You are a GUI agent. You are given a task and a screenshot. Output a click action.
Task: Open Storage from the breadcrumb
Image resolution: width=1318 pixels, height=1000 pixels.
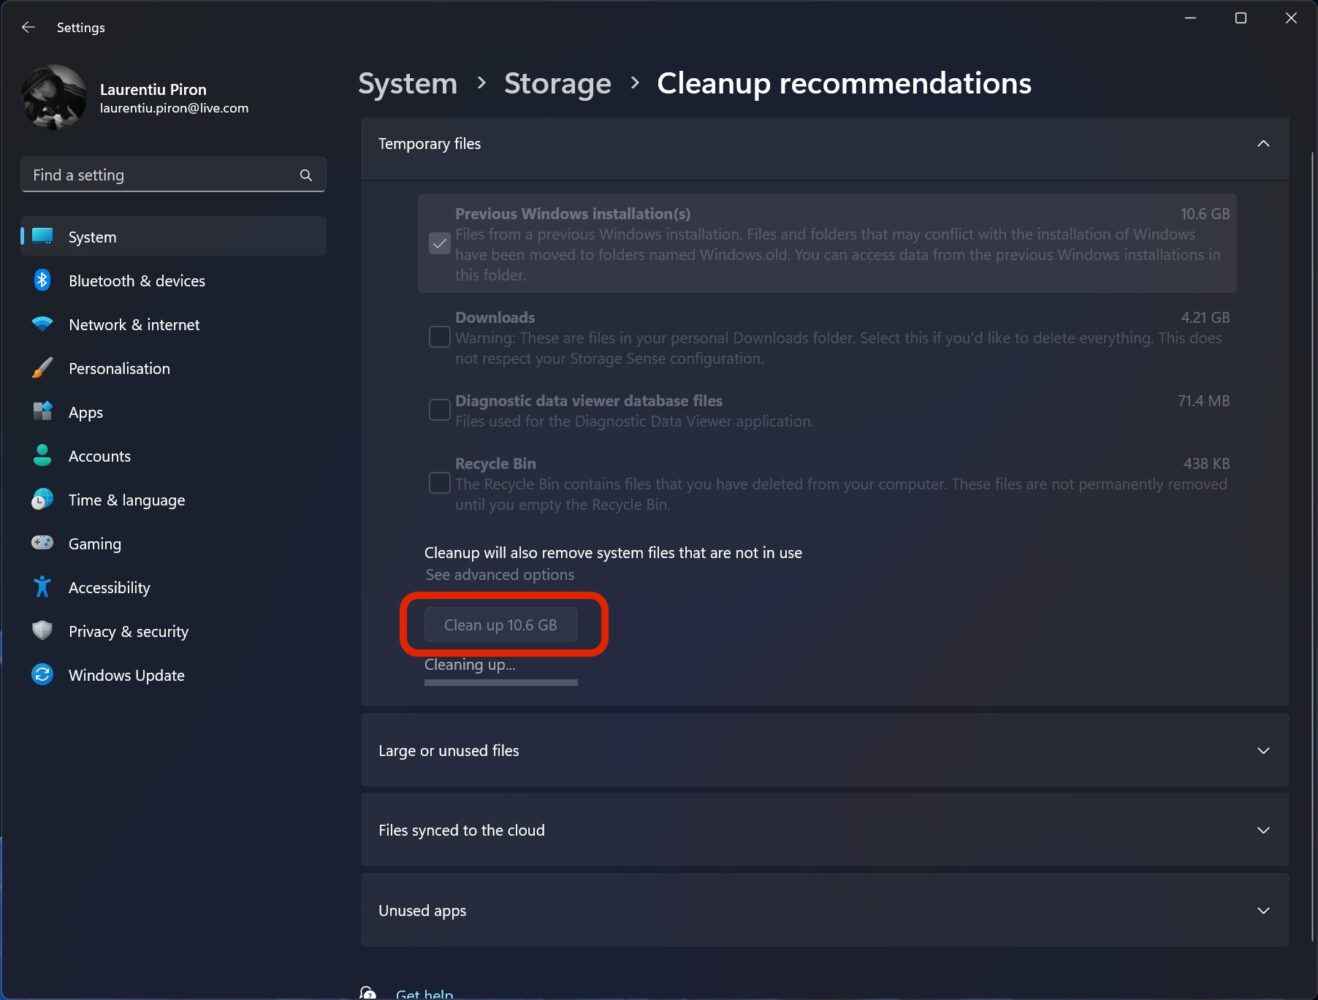click(557, 84)
